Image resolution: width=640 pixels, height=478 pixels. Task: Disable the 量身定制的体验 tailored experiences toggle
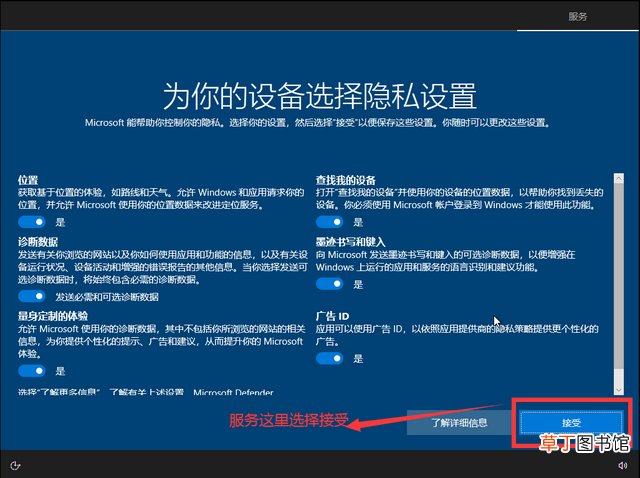[31, 371]
